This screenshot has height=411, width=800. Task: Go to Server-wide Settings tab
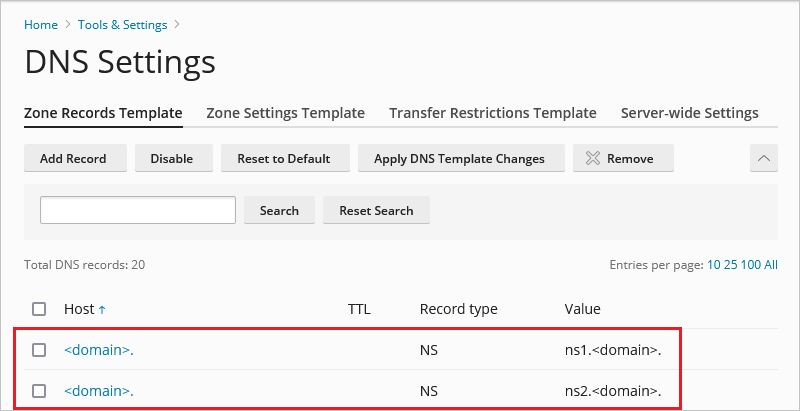[689, 113]
